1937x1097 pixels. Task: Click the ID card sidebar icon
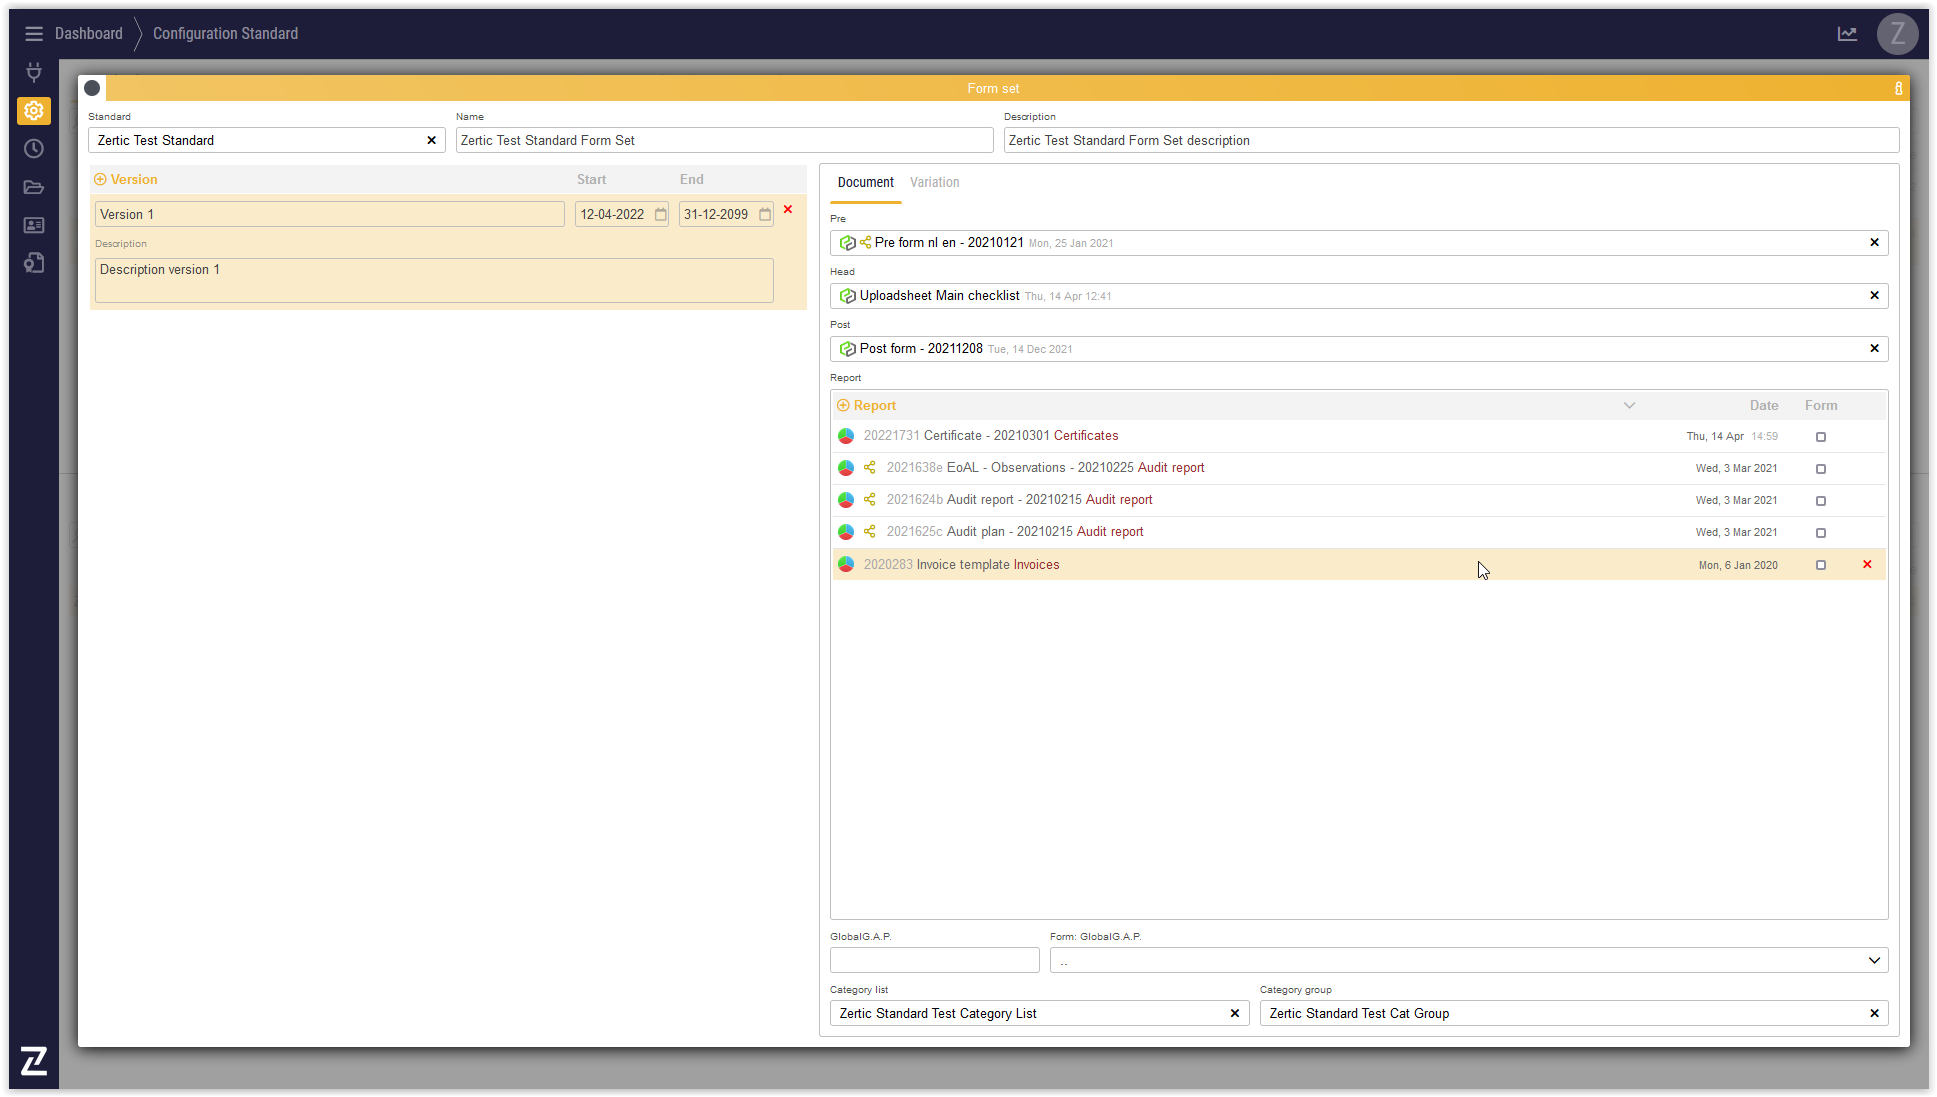pos(33,225)
